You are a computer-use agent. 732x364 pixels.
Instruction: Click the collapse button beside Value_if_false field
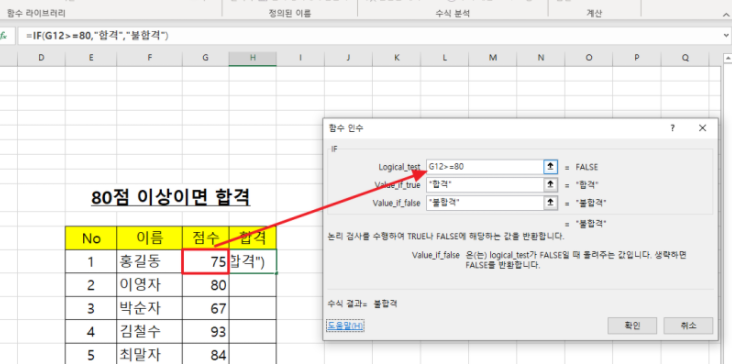click(550, 203)
